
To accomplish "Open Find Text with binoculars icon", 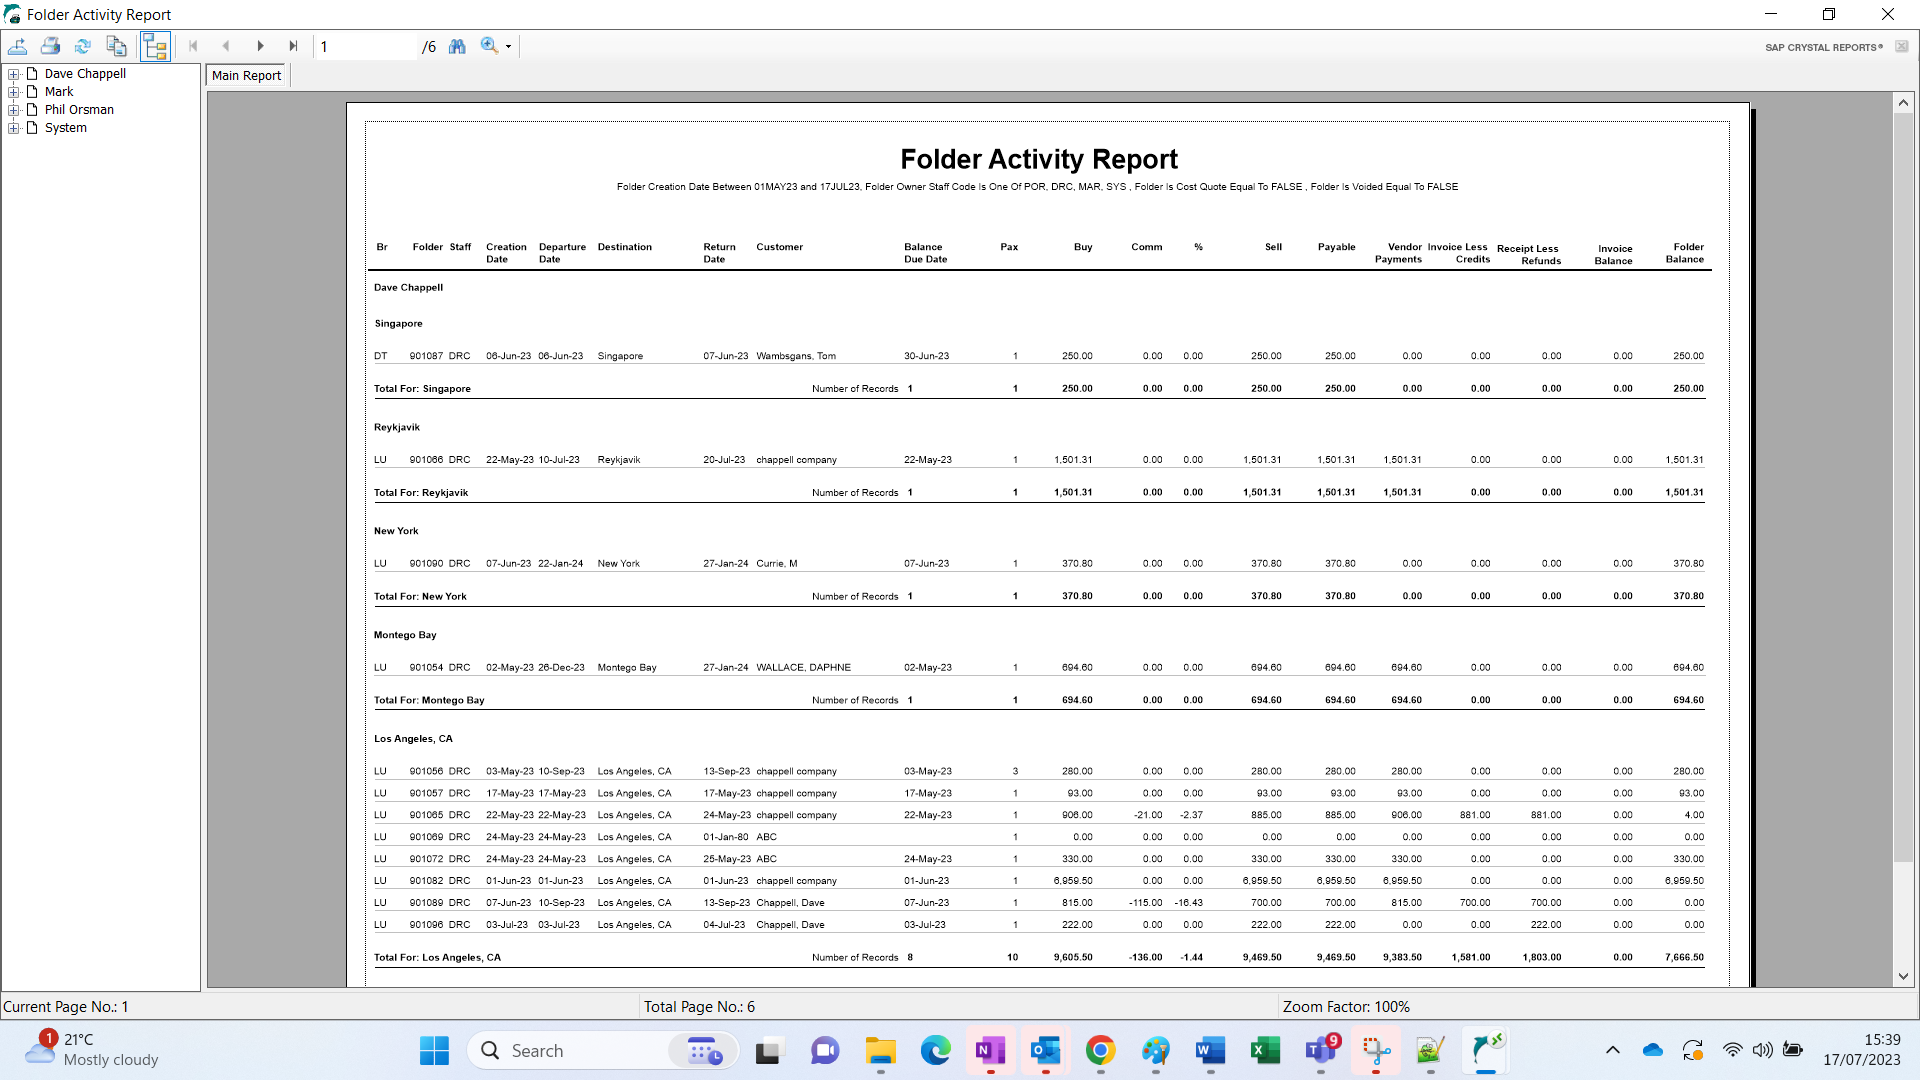I will click(457, 46).
